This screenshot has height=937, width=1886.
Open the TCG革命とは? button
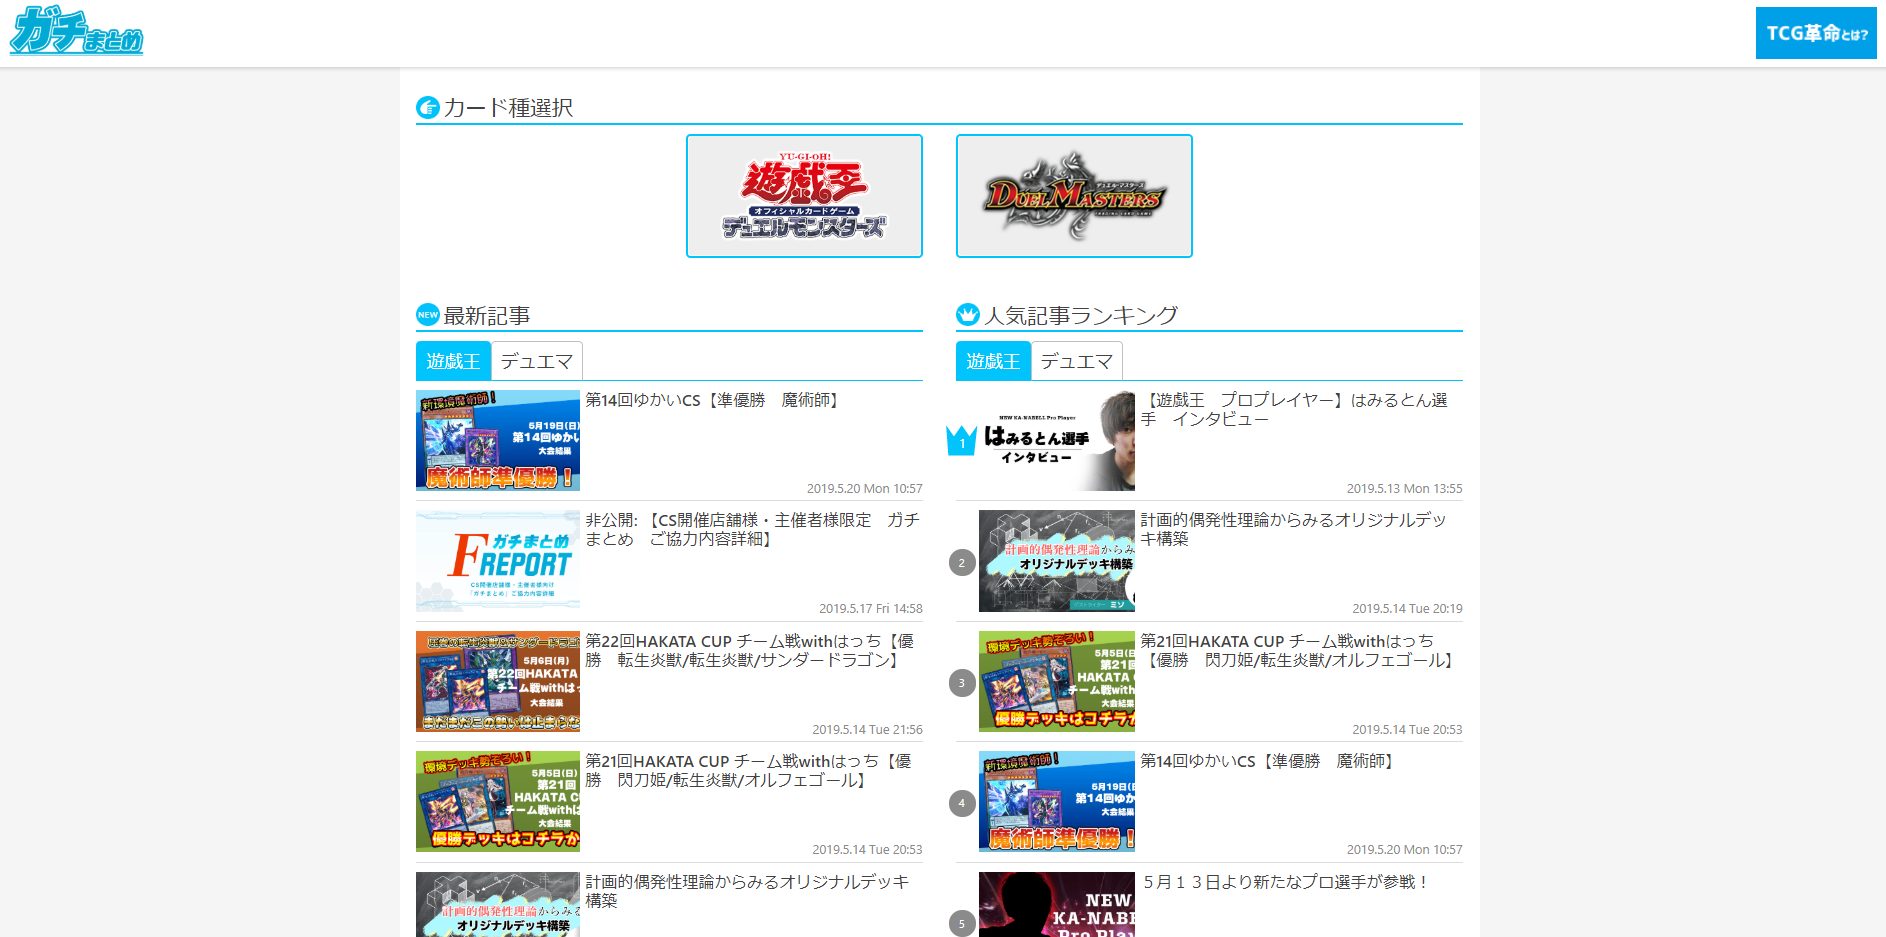(1816, 33)
